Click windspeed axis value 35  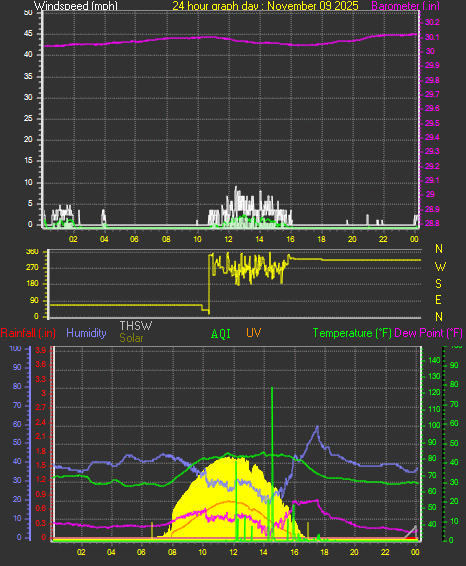(x=28, y=76)
